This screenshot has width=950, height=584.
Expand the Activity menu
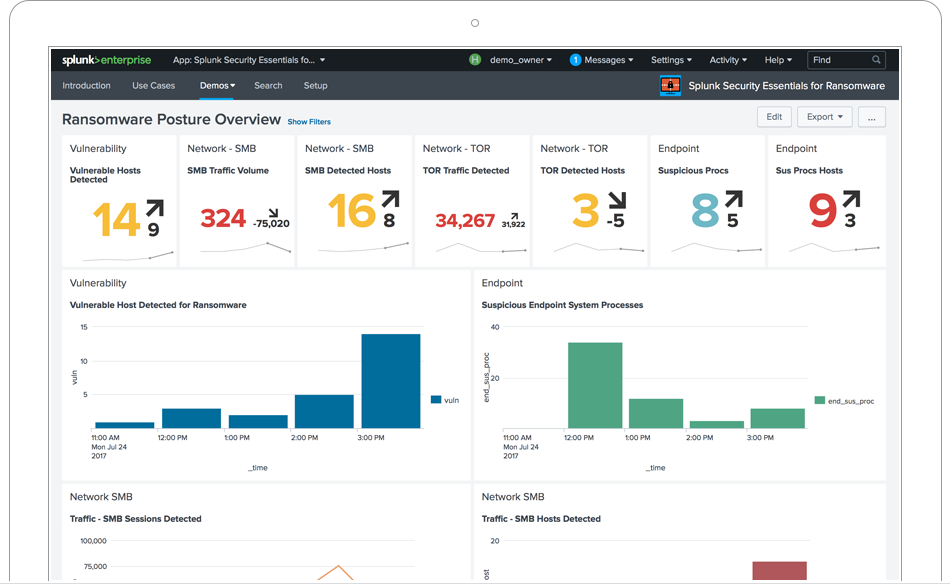pyautogui.click(x=728, y=60)
